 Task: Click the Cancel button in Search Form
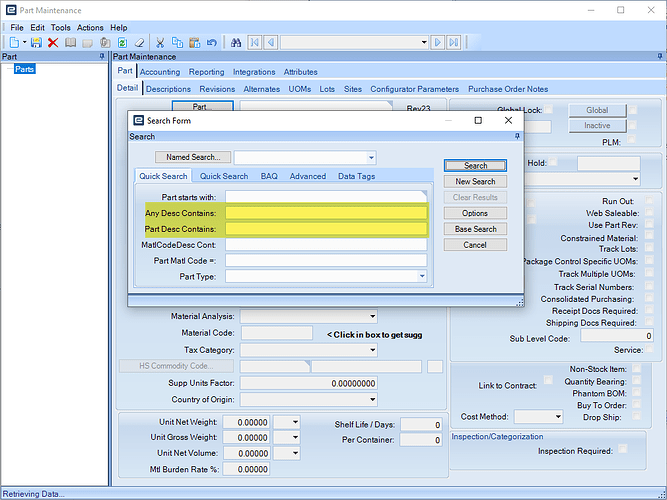475,245
